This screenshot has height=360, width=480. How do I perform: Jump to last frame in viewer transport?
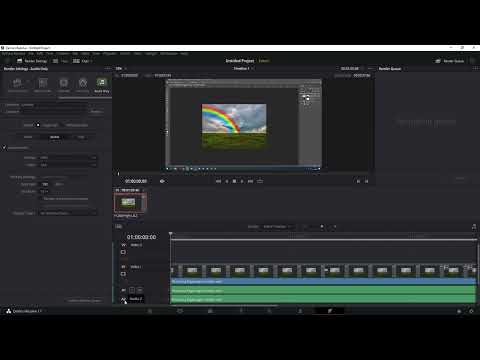250,181
